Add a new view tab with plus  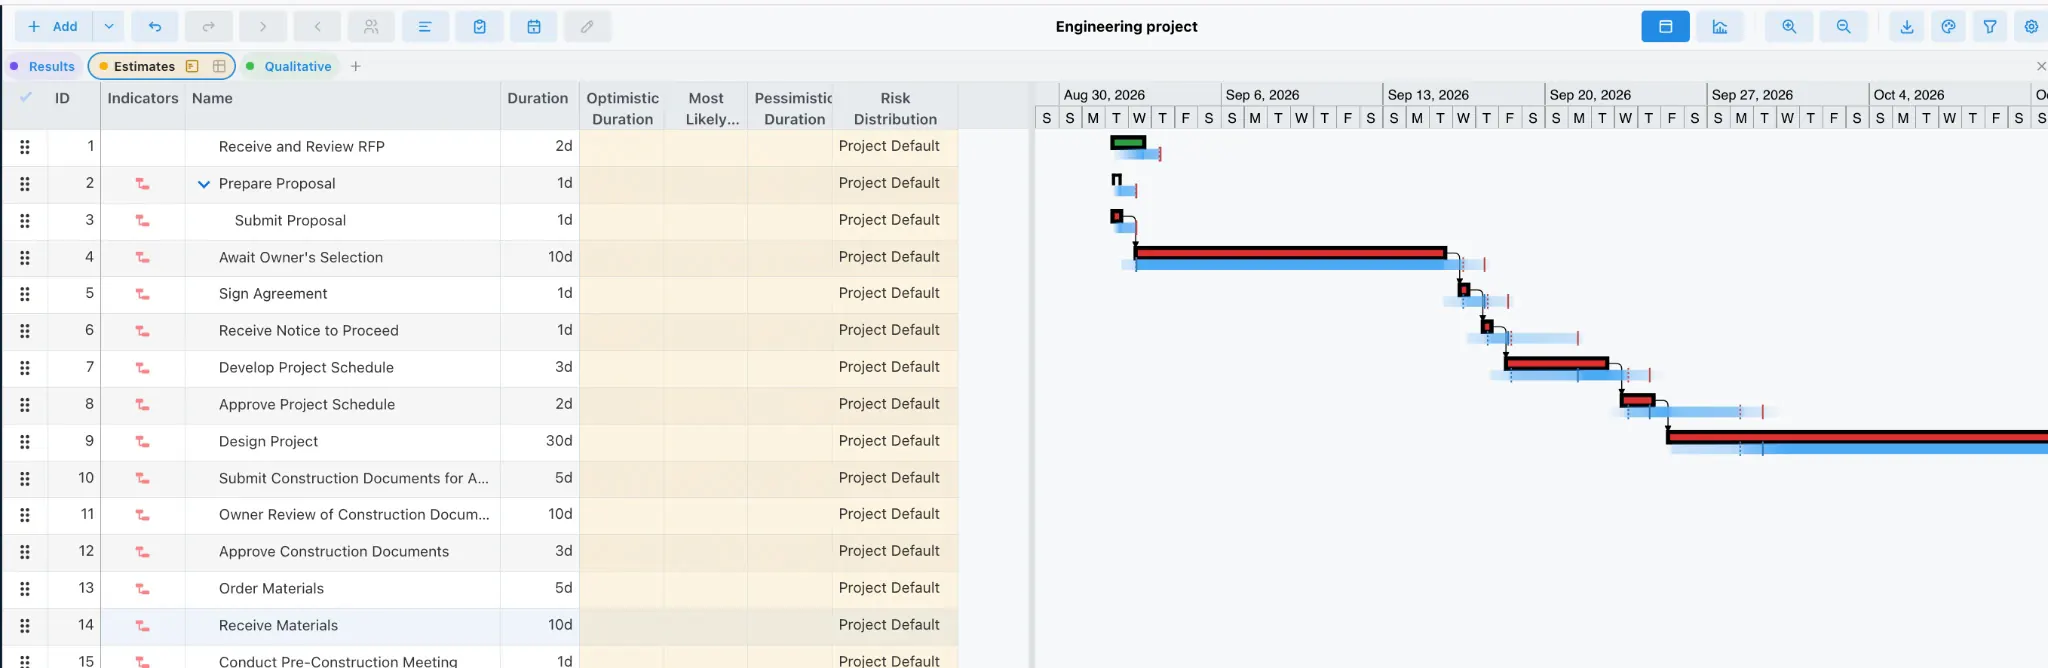coord(355,66)
